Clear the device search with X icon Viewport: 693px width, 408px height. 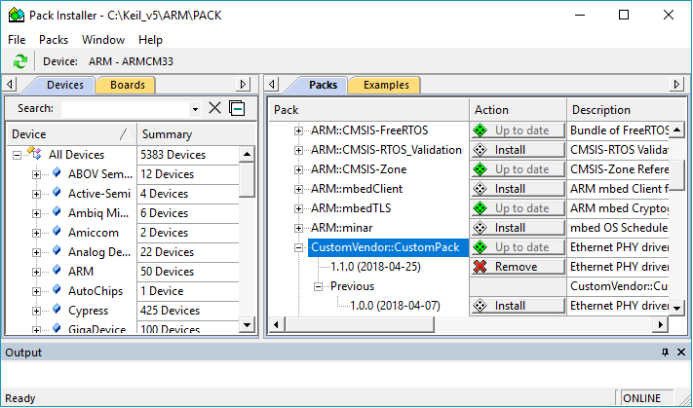[x=214, y=108]
